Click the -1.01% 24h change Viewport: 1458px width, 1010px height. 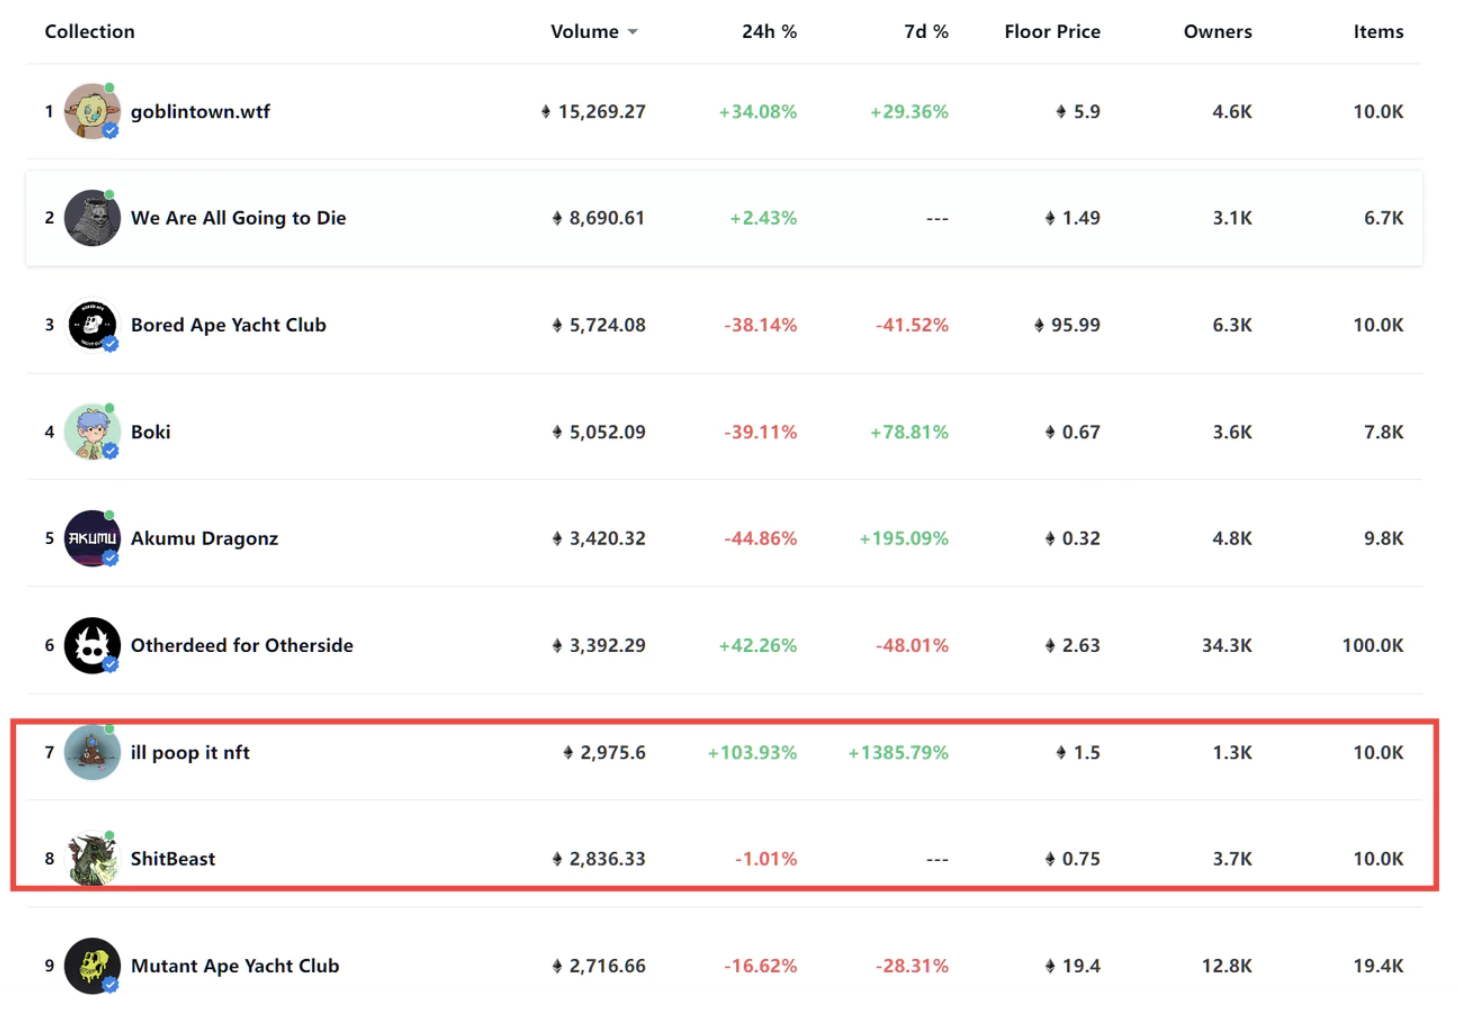pyautogui.click(x=766, y=859)
